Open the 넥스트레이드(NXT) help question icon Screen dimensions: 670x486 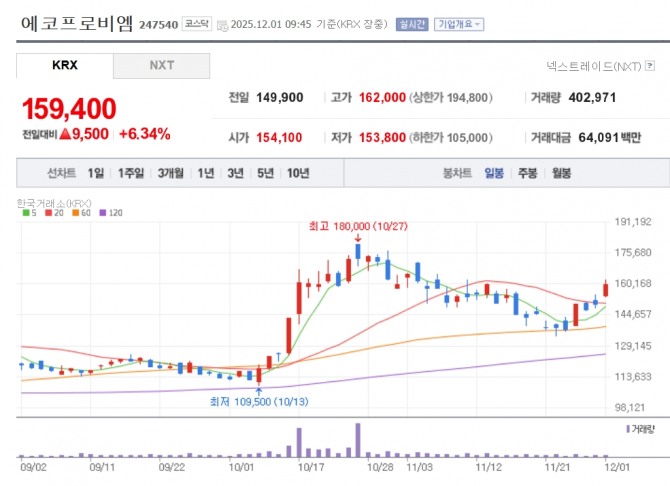(x=650, y=66)
